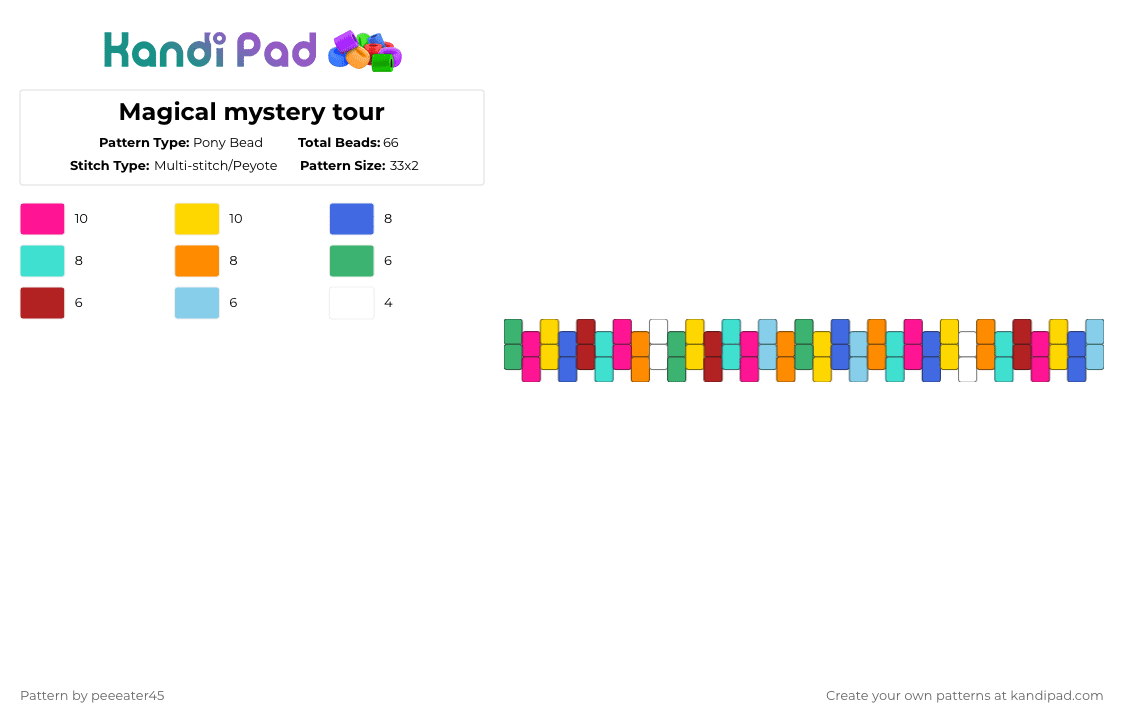Image resolution: width=1124 pixels, height=720 pixels.
Task: Select the pink color swatch
Action: pos(42,219)
